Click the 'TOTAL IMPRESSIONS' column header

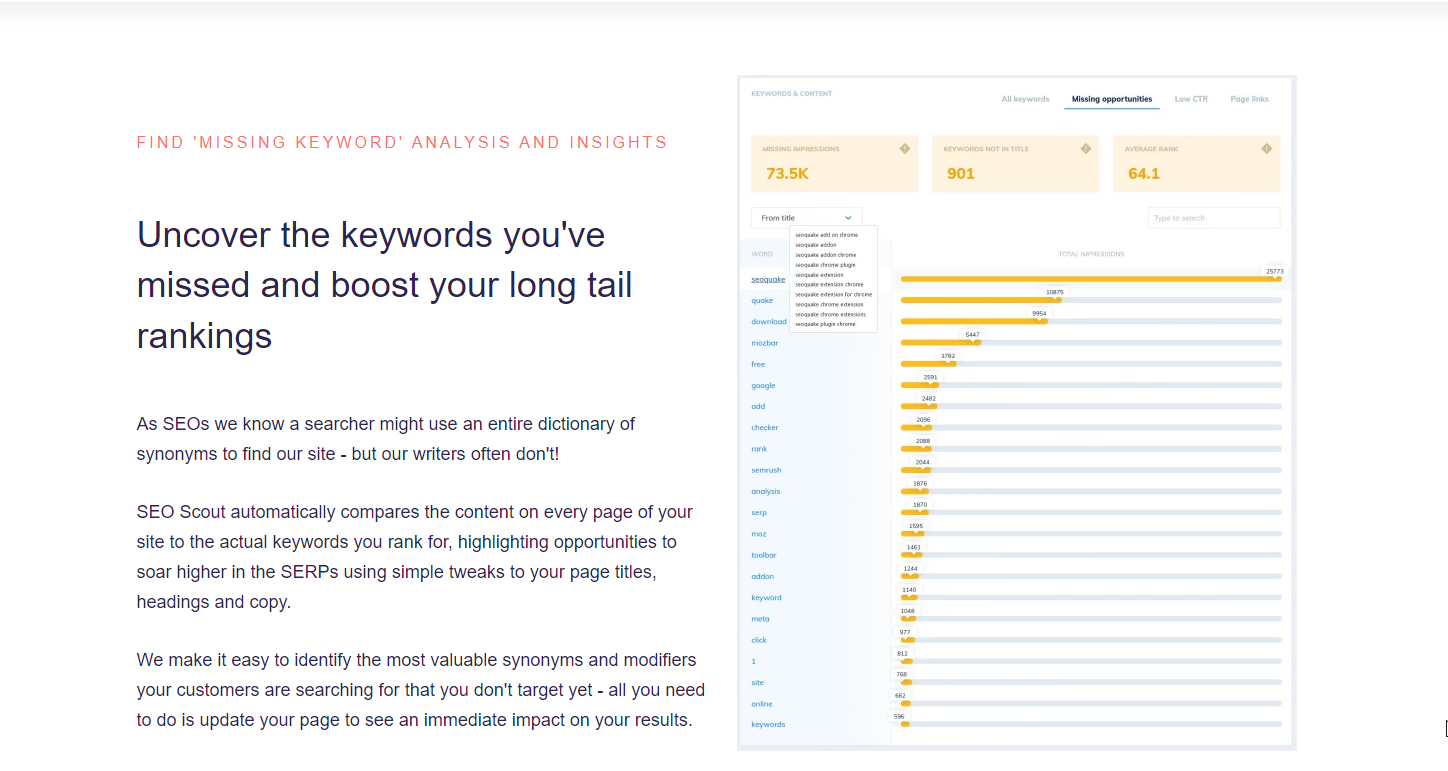pyautogui.click(x=1091, y=254)
